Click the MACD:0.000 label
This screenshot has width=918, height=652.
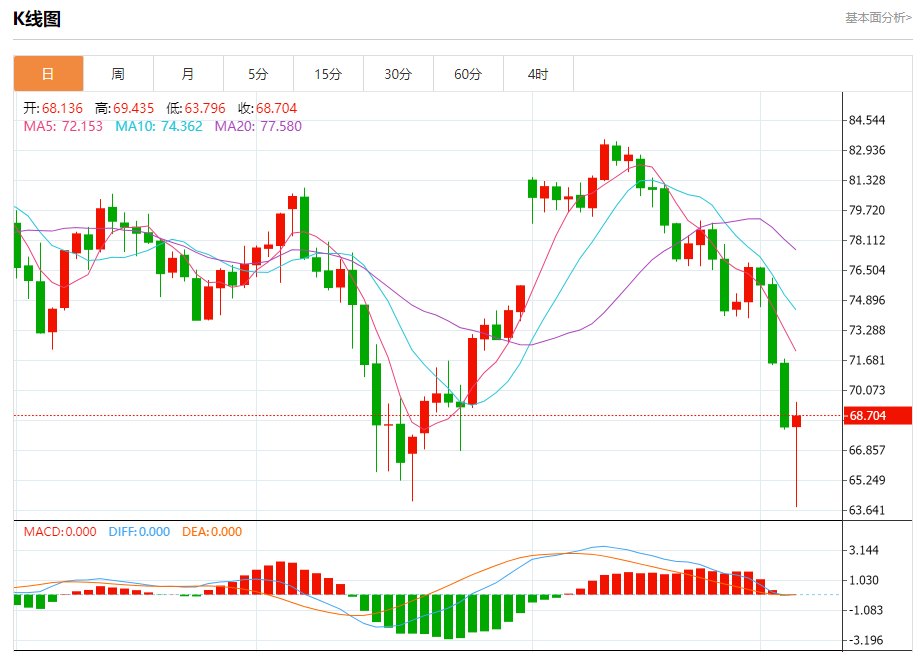click(x=60, y=532)
